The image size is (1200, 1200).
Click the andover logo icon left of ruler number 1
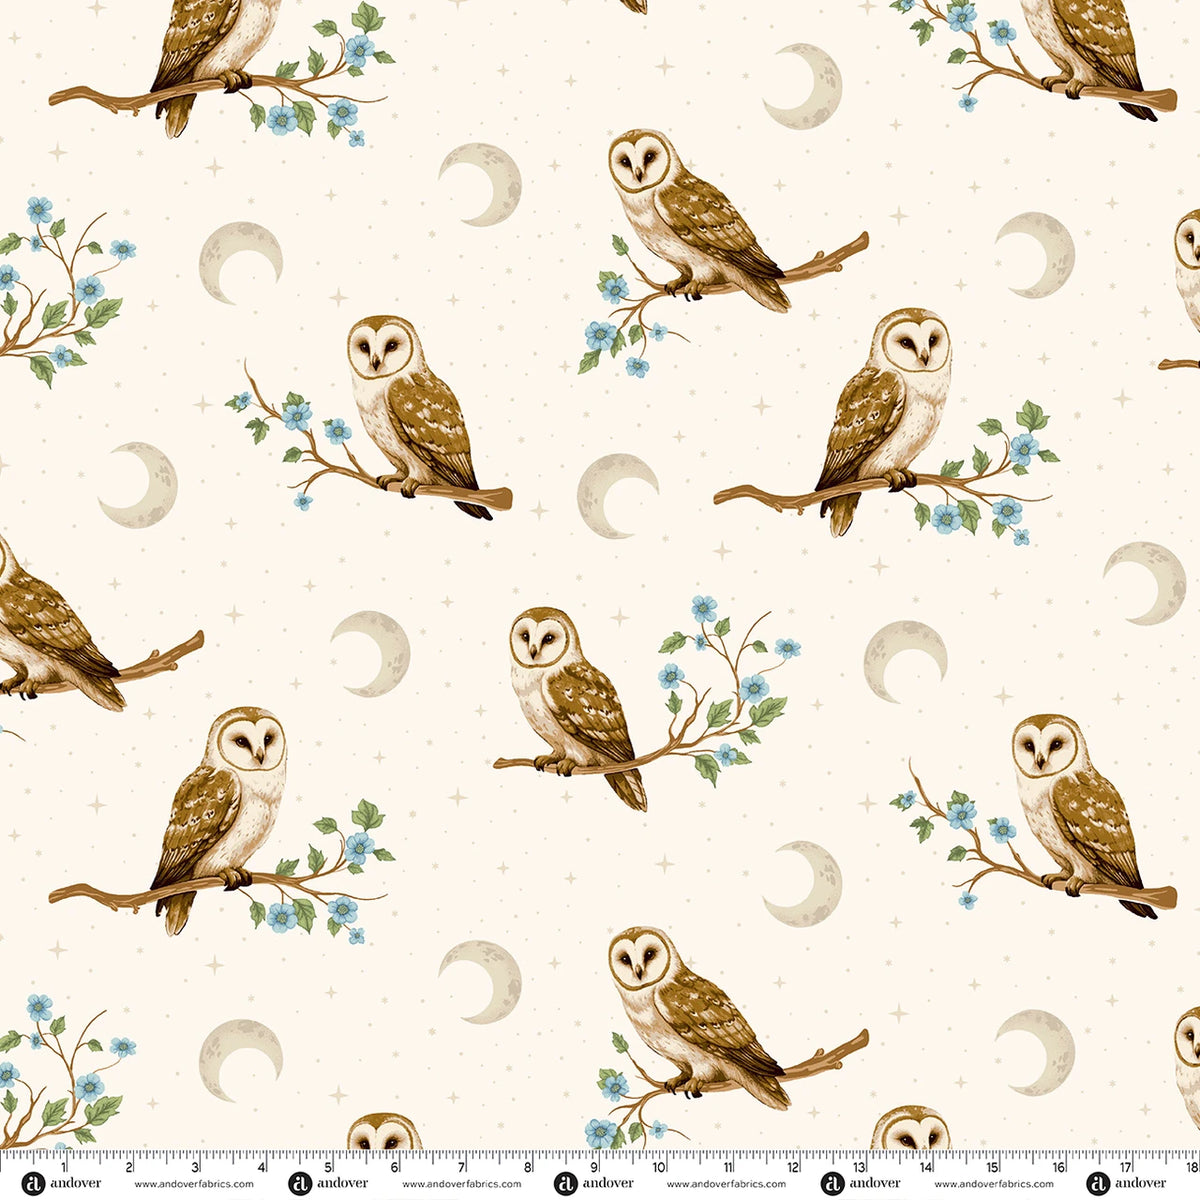click(34, 1183)
